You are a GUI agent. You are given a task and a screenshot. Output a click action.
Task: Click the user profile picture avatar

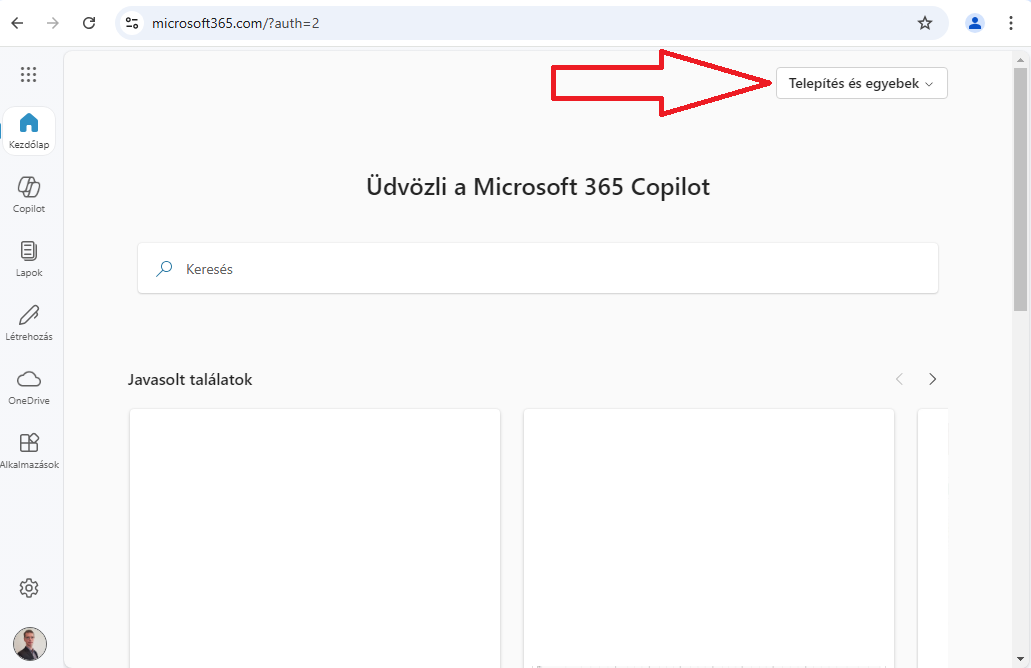(x=30, y=644)
